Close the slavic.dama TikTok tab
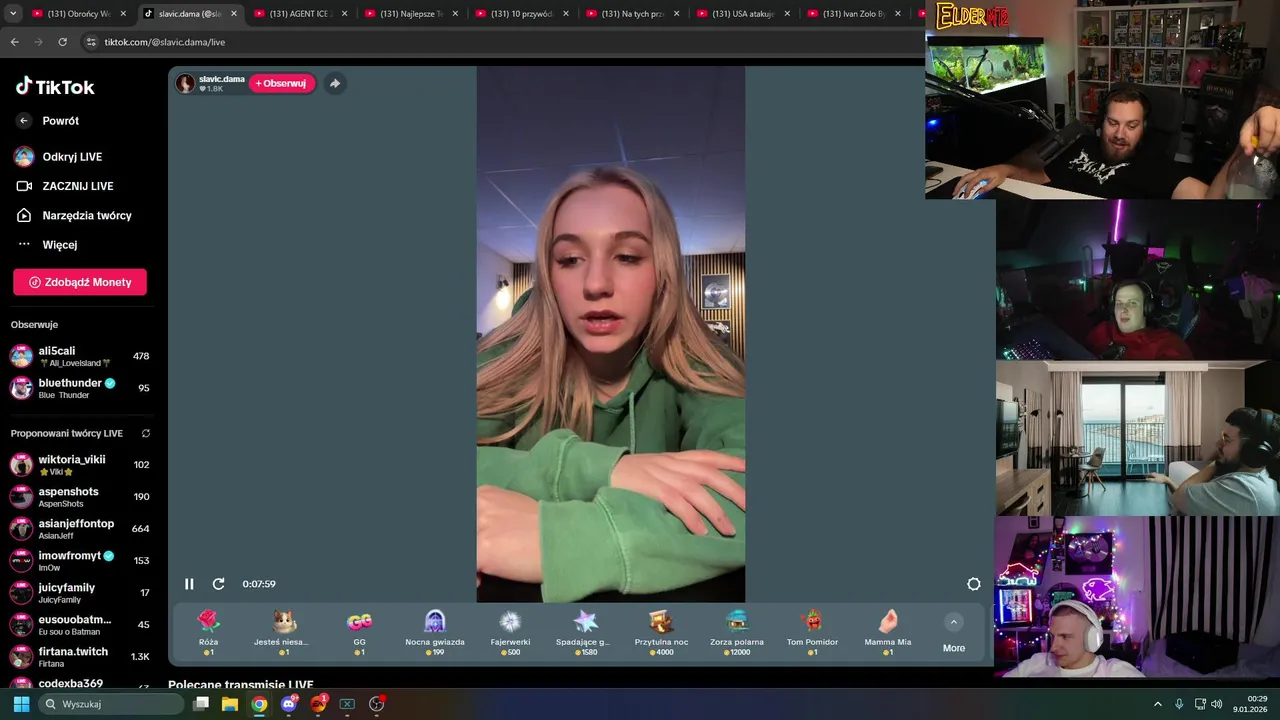The width and height of the screenshot is (1280, 720). [234, 14]
